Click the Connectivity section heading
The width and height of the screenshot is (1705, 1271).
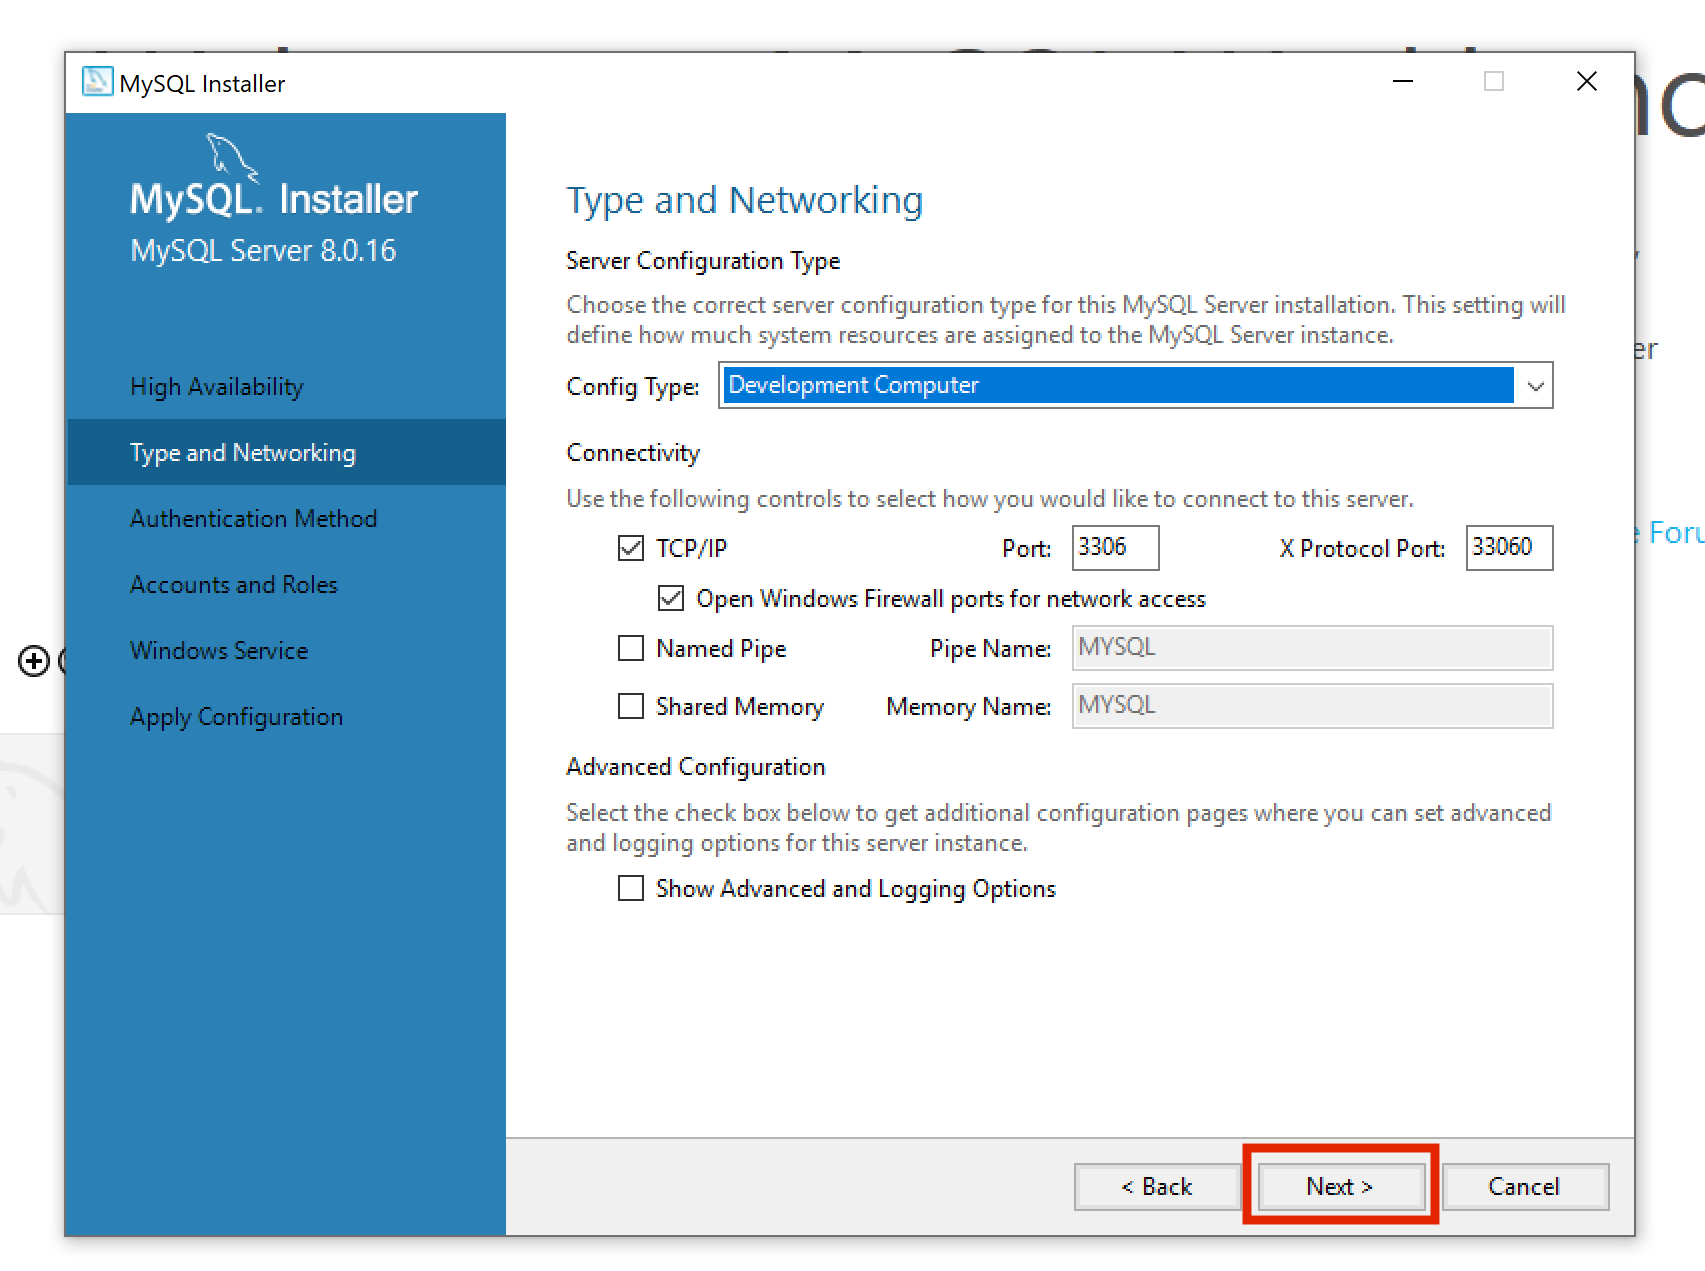pos(633,453)
